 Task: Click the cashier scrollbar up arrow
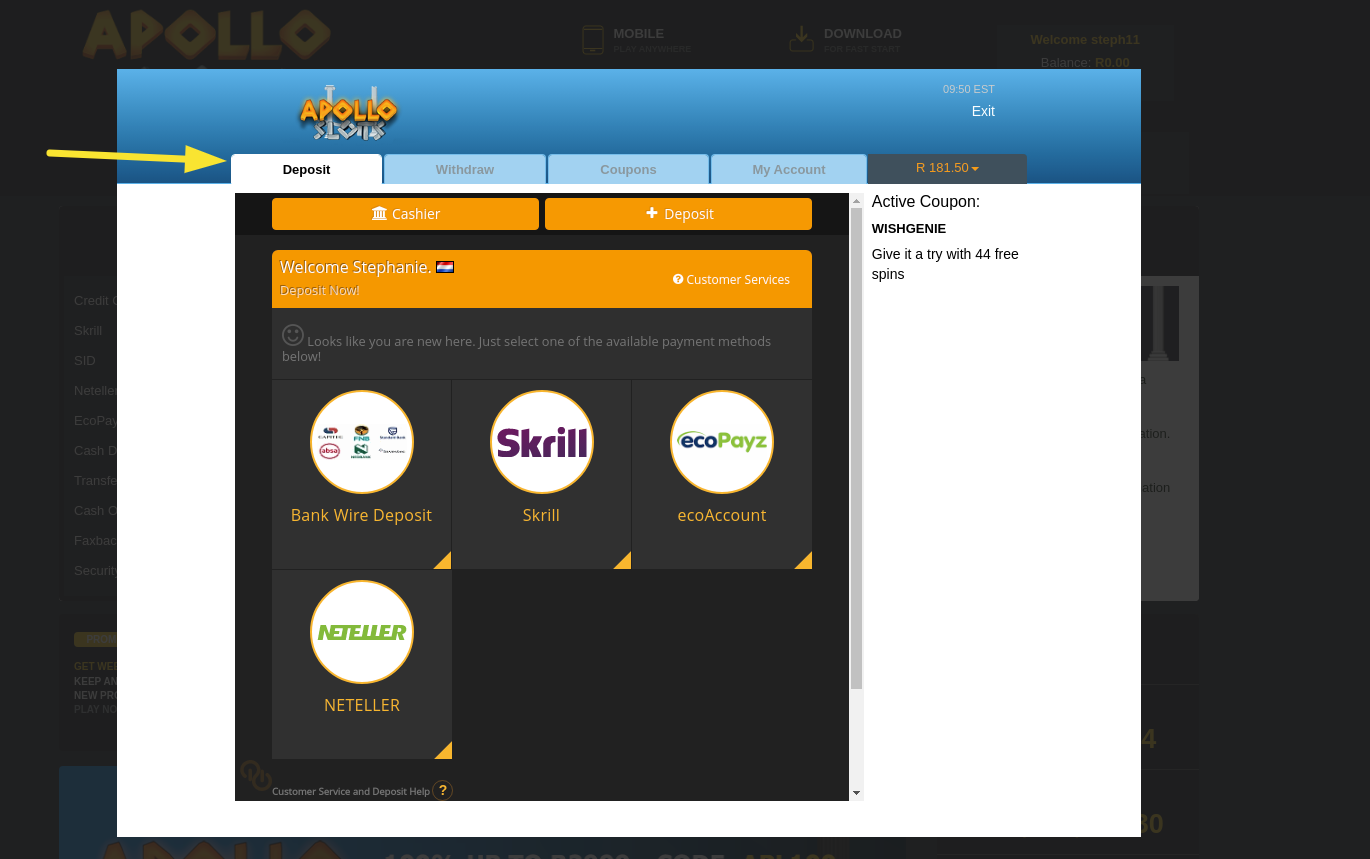tap(856, 201)
